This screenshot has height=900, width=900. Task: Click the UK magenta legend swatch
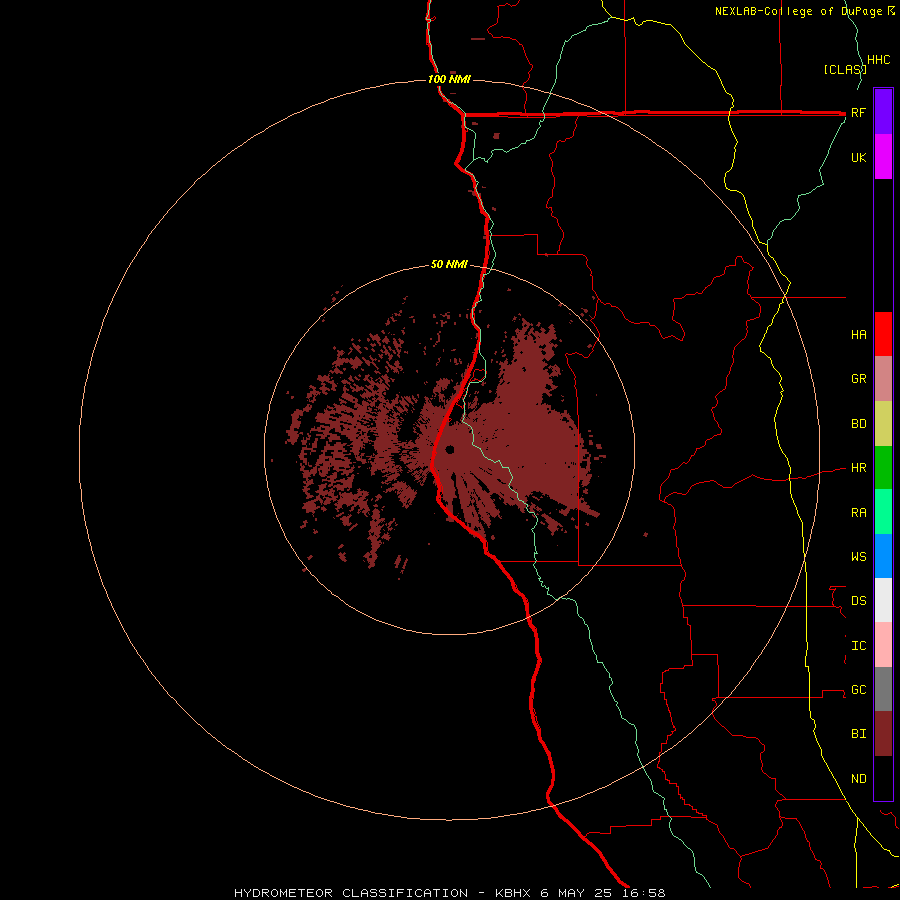click(883, 156)
